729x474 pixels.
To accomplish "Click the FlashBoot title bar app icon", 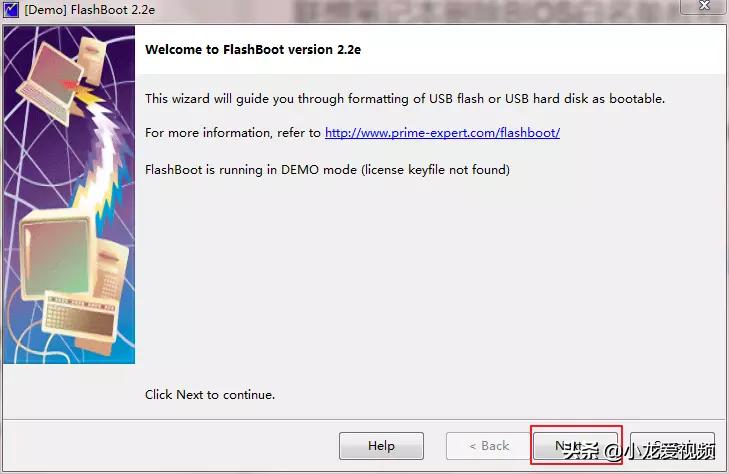I will pos(12,11).
